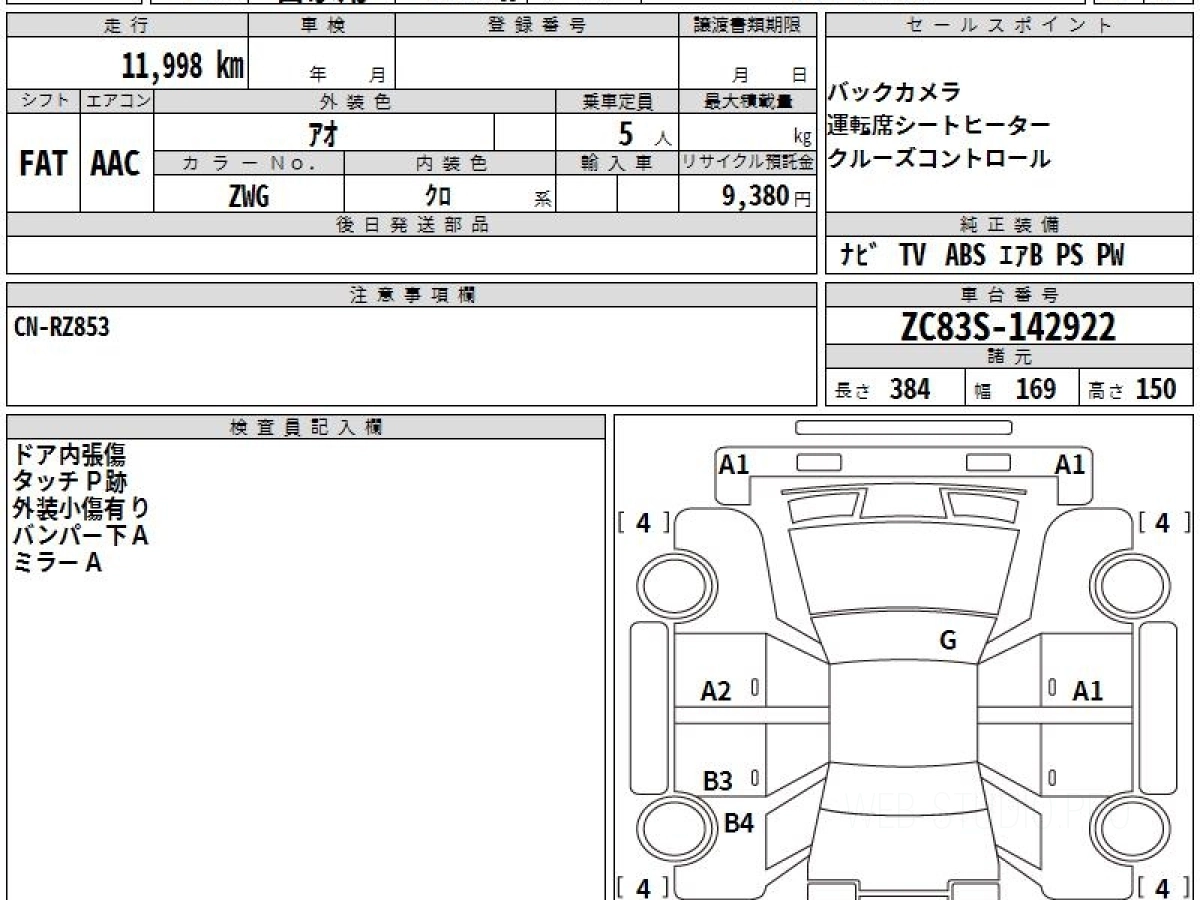1200x900 pixels.
Task: Click the エアB airbag entry
Action: (1021, 256)
